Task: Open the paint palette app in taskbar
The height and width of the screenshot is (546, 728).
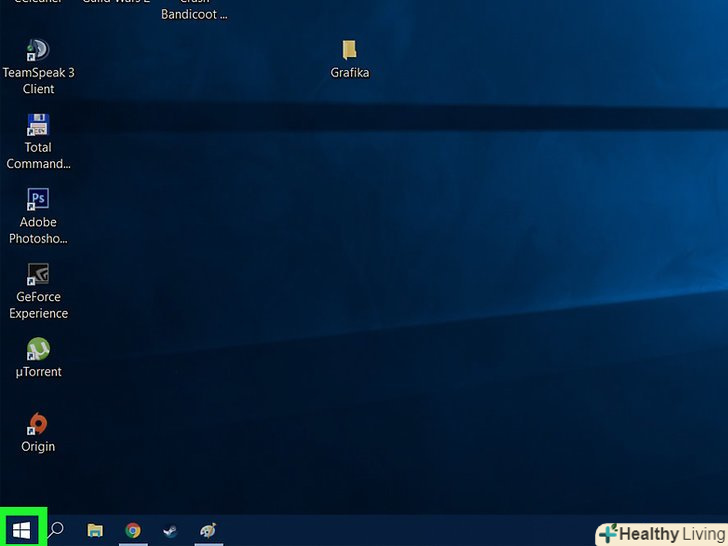Action: [208, 530]
